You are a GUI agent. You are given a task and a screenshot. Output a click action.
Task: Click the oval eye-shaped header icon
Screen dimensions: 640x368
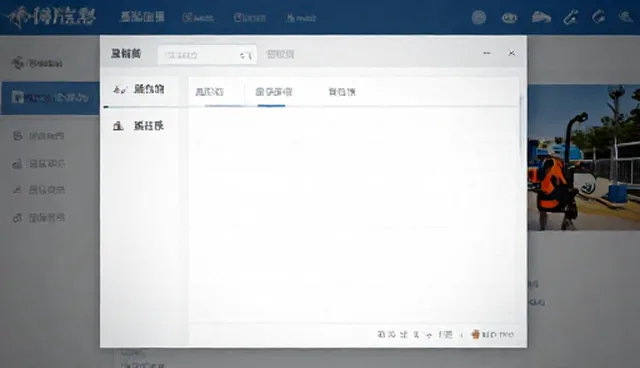click(509, 18)
